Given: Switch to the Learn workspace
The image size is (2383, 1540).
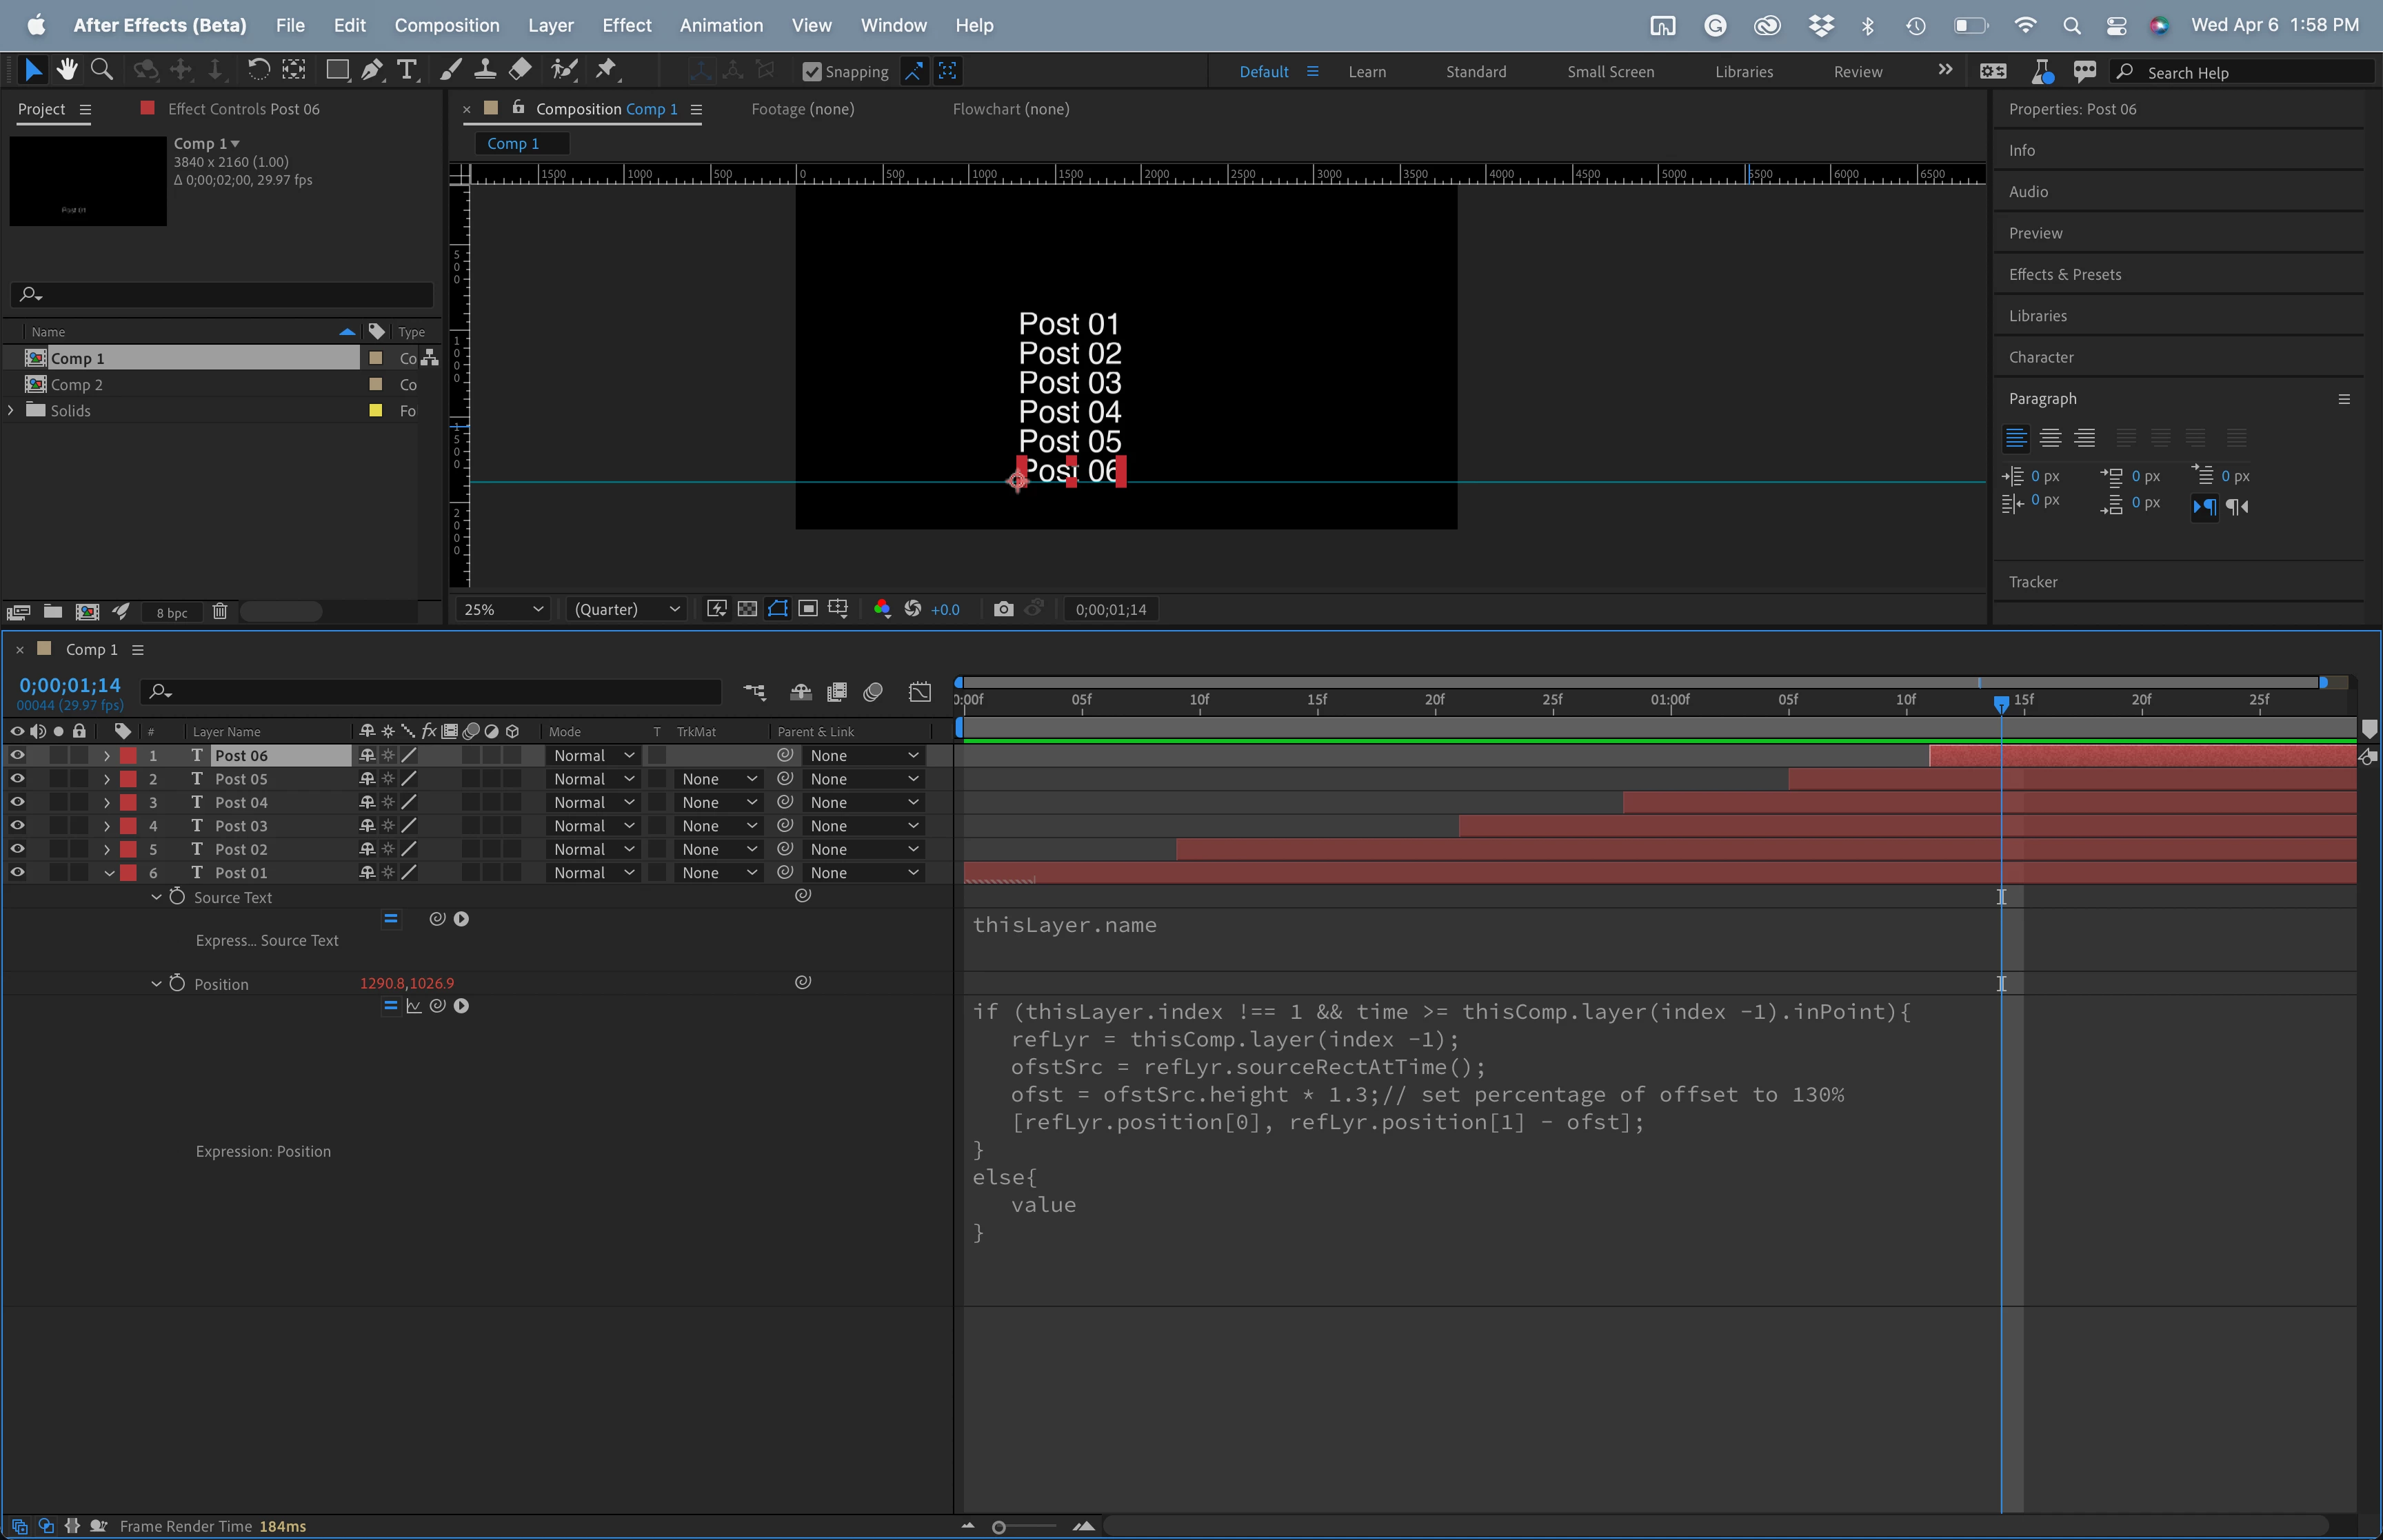Looking at the screenshot, I should coord(1366,72).
